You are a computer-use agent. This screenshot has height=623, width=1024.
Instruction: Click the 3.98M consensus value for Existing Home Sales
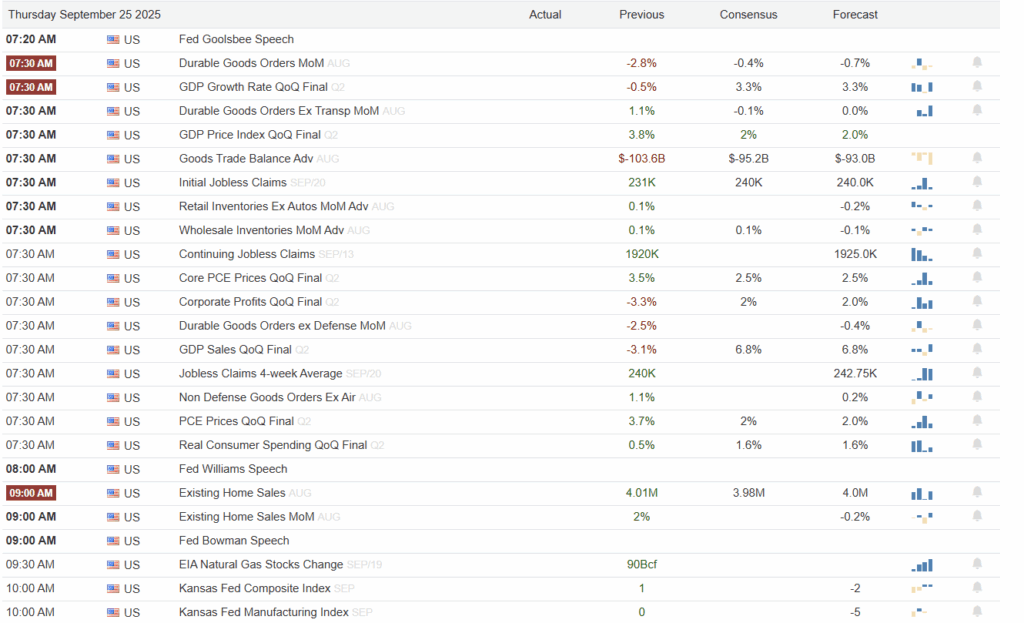[748, 493]
